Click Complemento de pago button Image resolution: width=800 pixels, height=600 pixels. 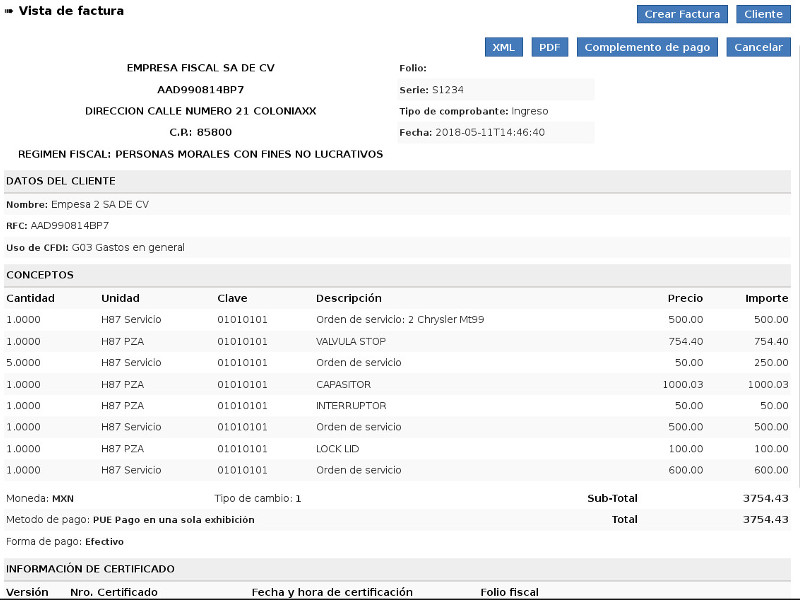coord(647,47)
